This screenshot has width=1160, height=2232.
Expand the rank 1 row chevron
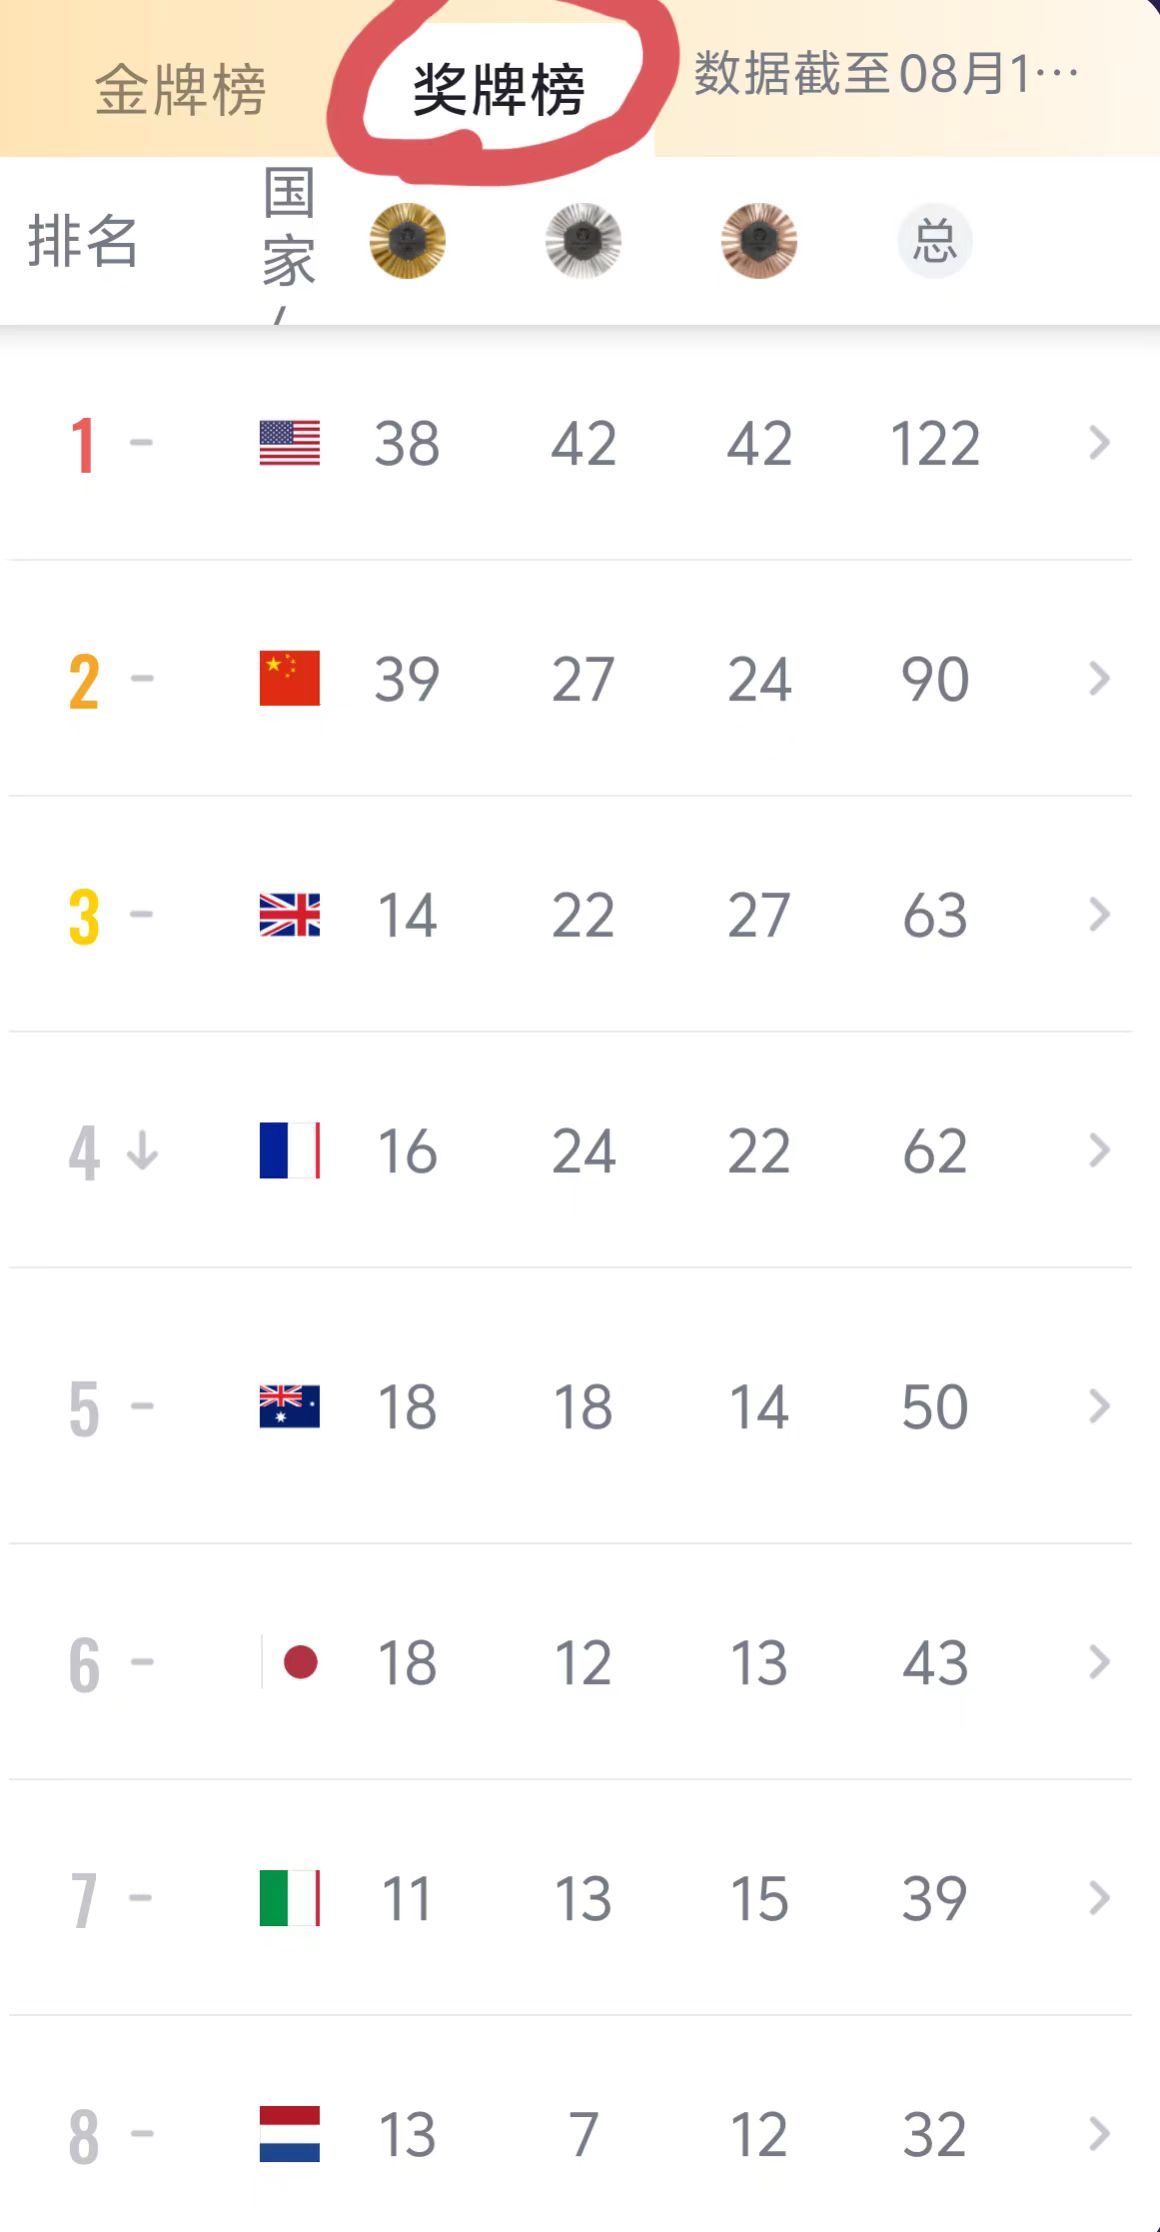pyautogui.click(x=1099, y=443)
